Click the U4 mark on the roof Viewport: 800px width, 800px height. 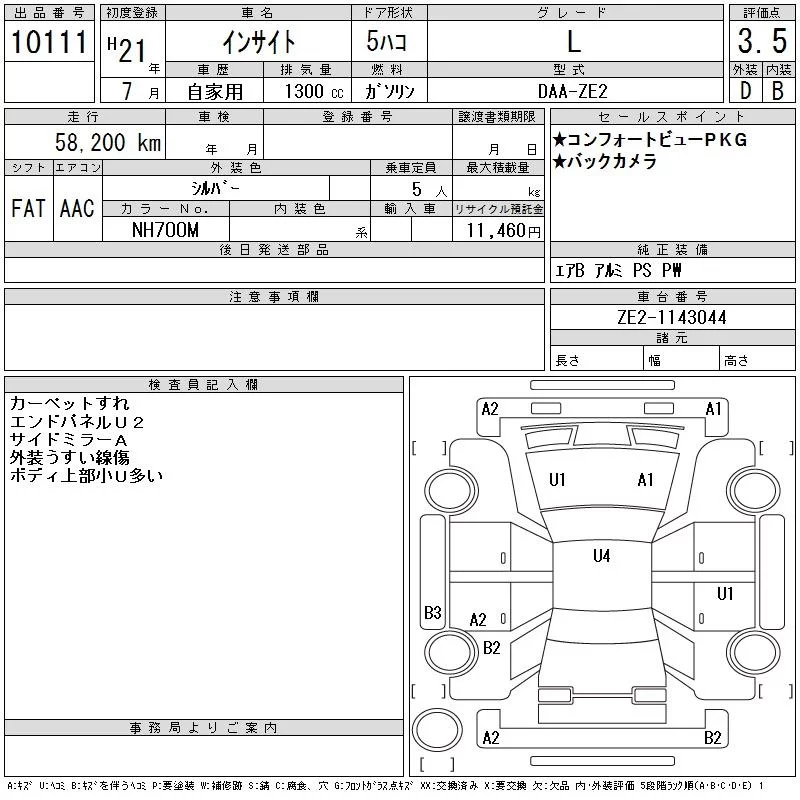[x=602, y=556]
